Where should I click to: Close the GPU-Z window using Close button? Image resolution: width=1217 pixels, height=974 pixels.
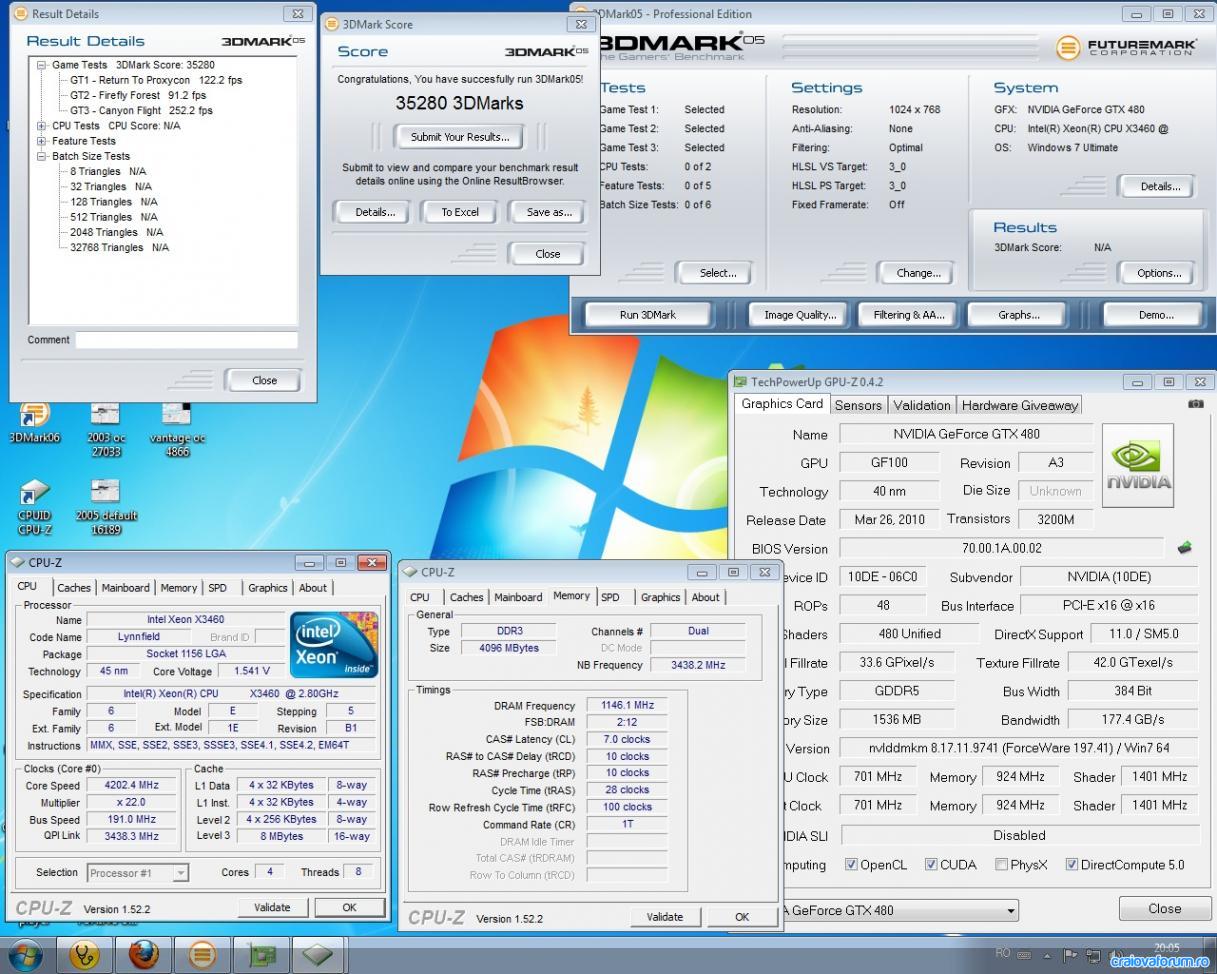point(1164,909)
